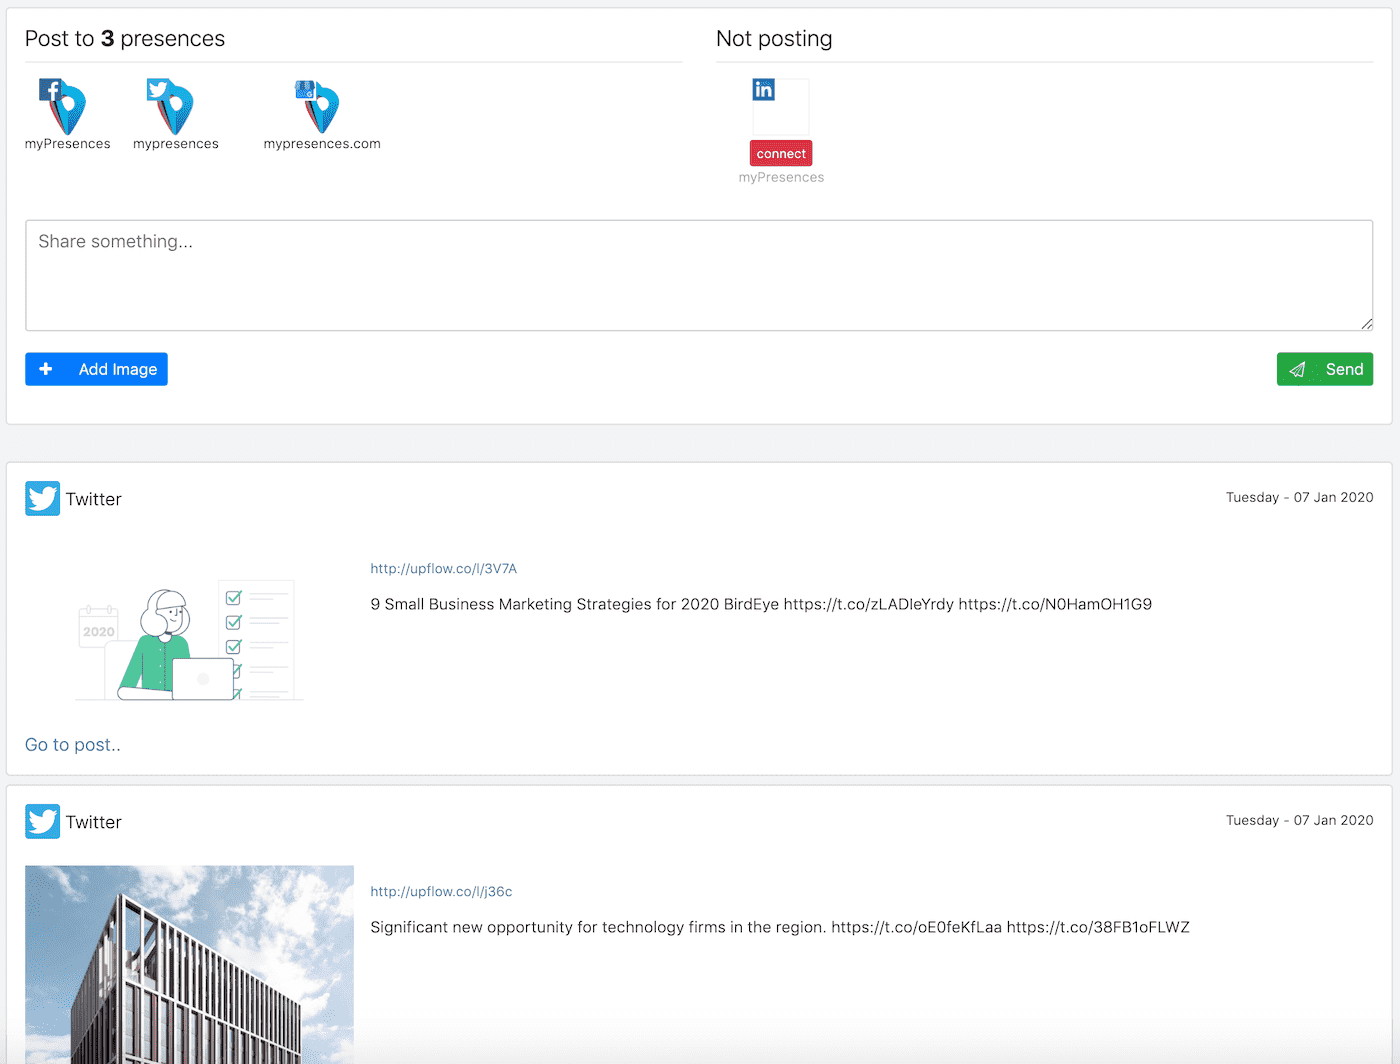
Task: Select the Facebook myPresences presence icon
Action: (x=65, y=106)
